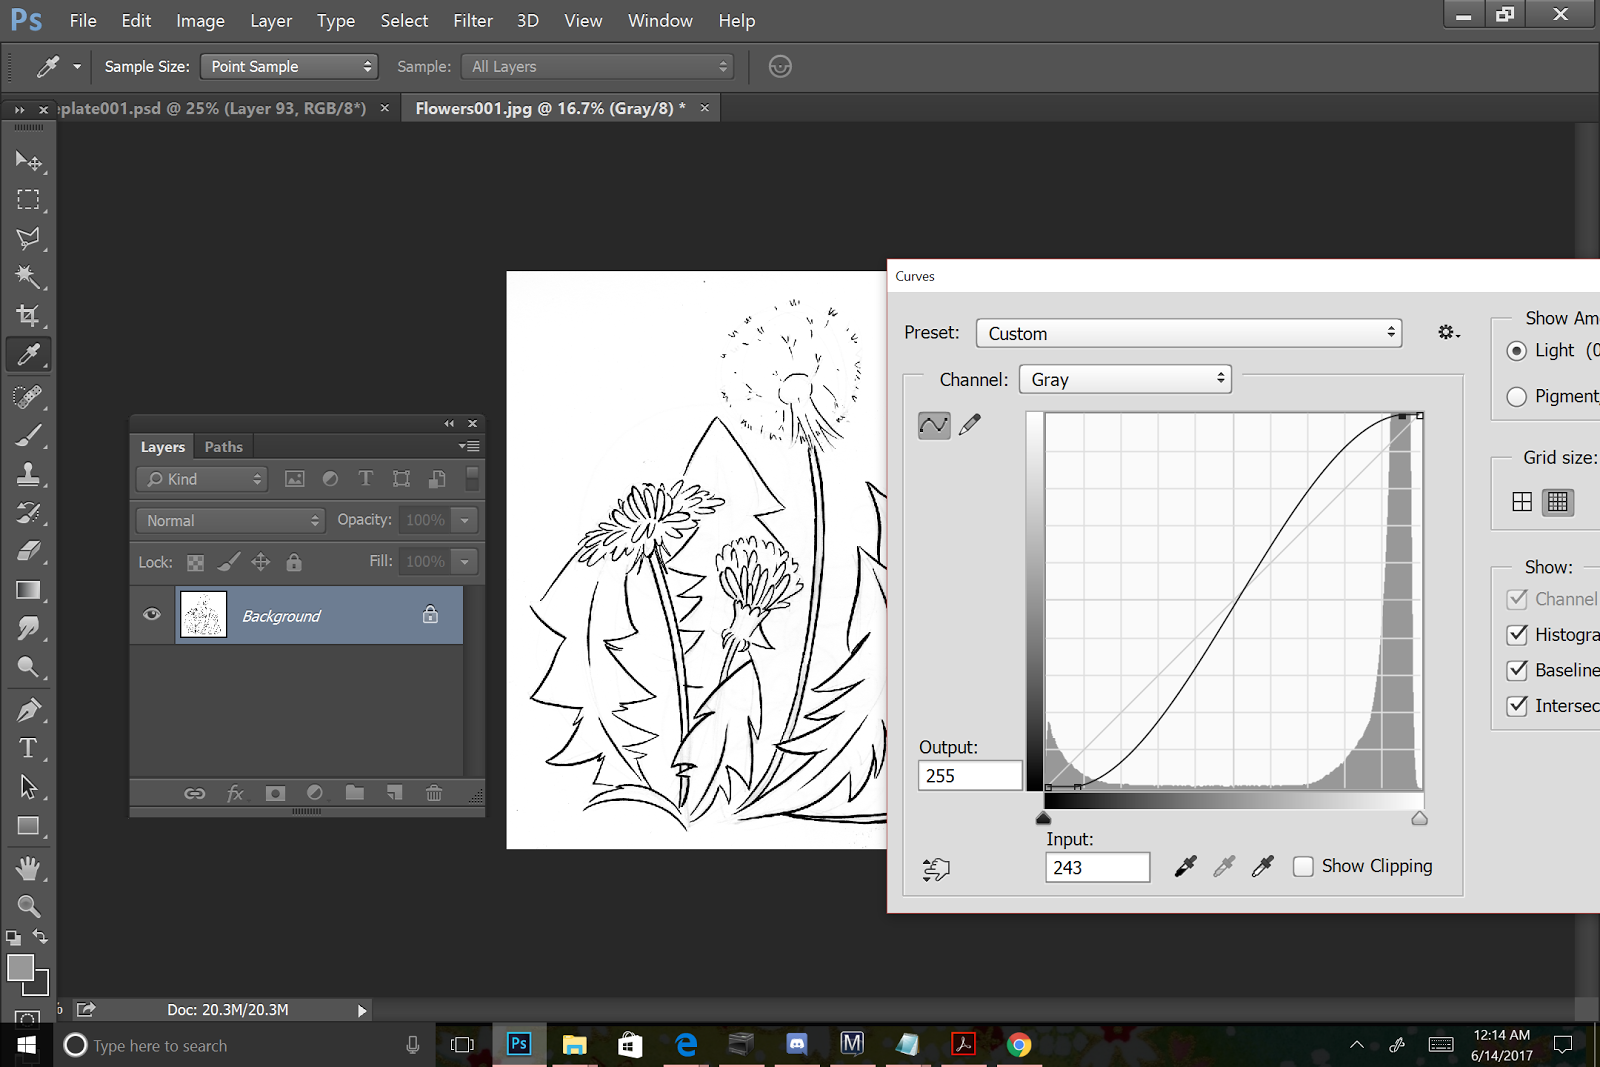
Task: Choose the pencil draw-curve mode icon
Action: point(970,425)
